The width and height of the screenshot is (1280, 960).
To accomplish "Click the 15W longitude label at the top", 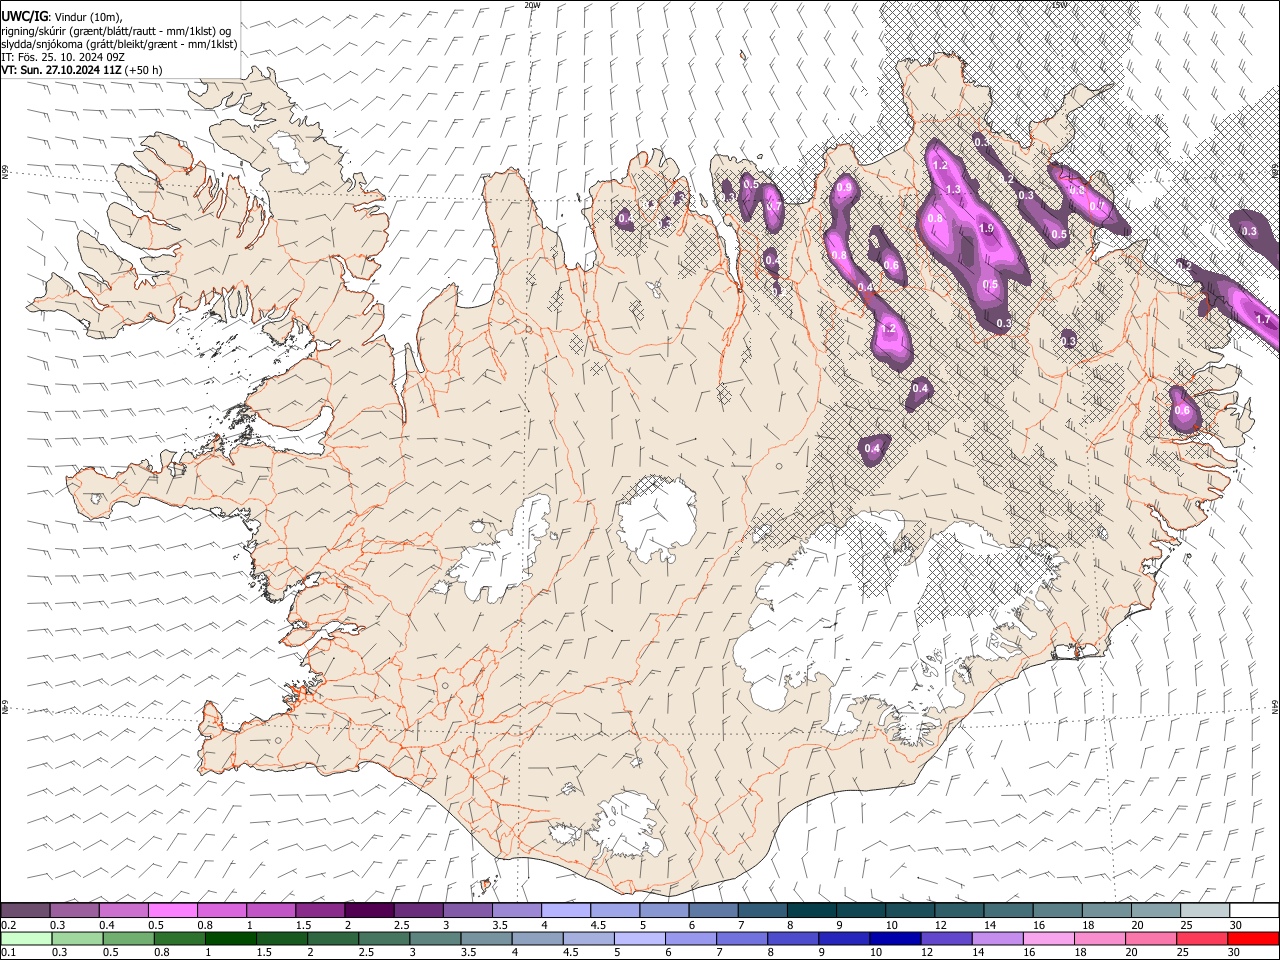I will [1060, 5].
